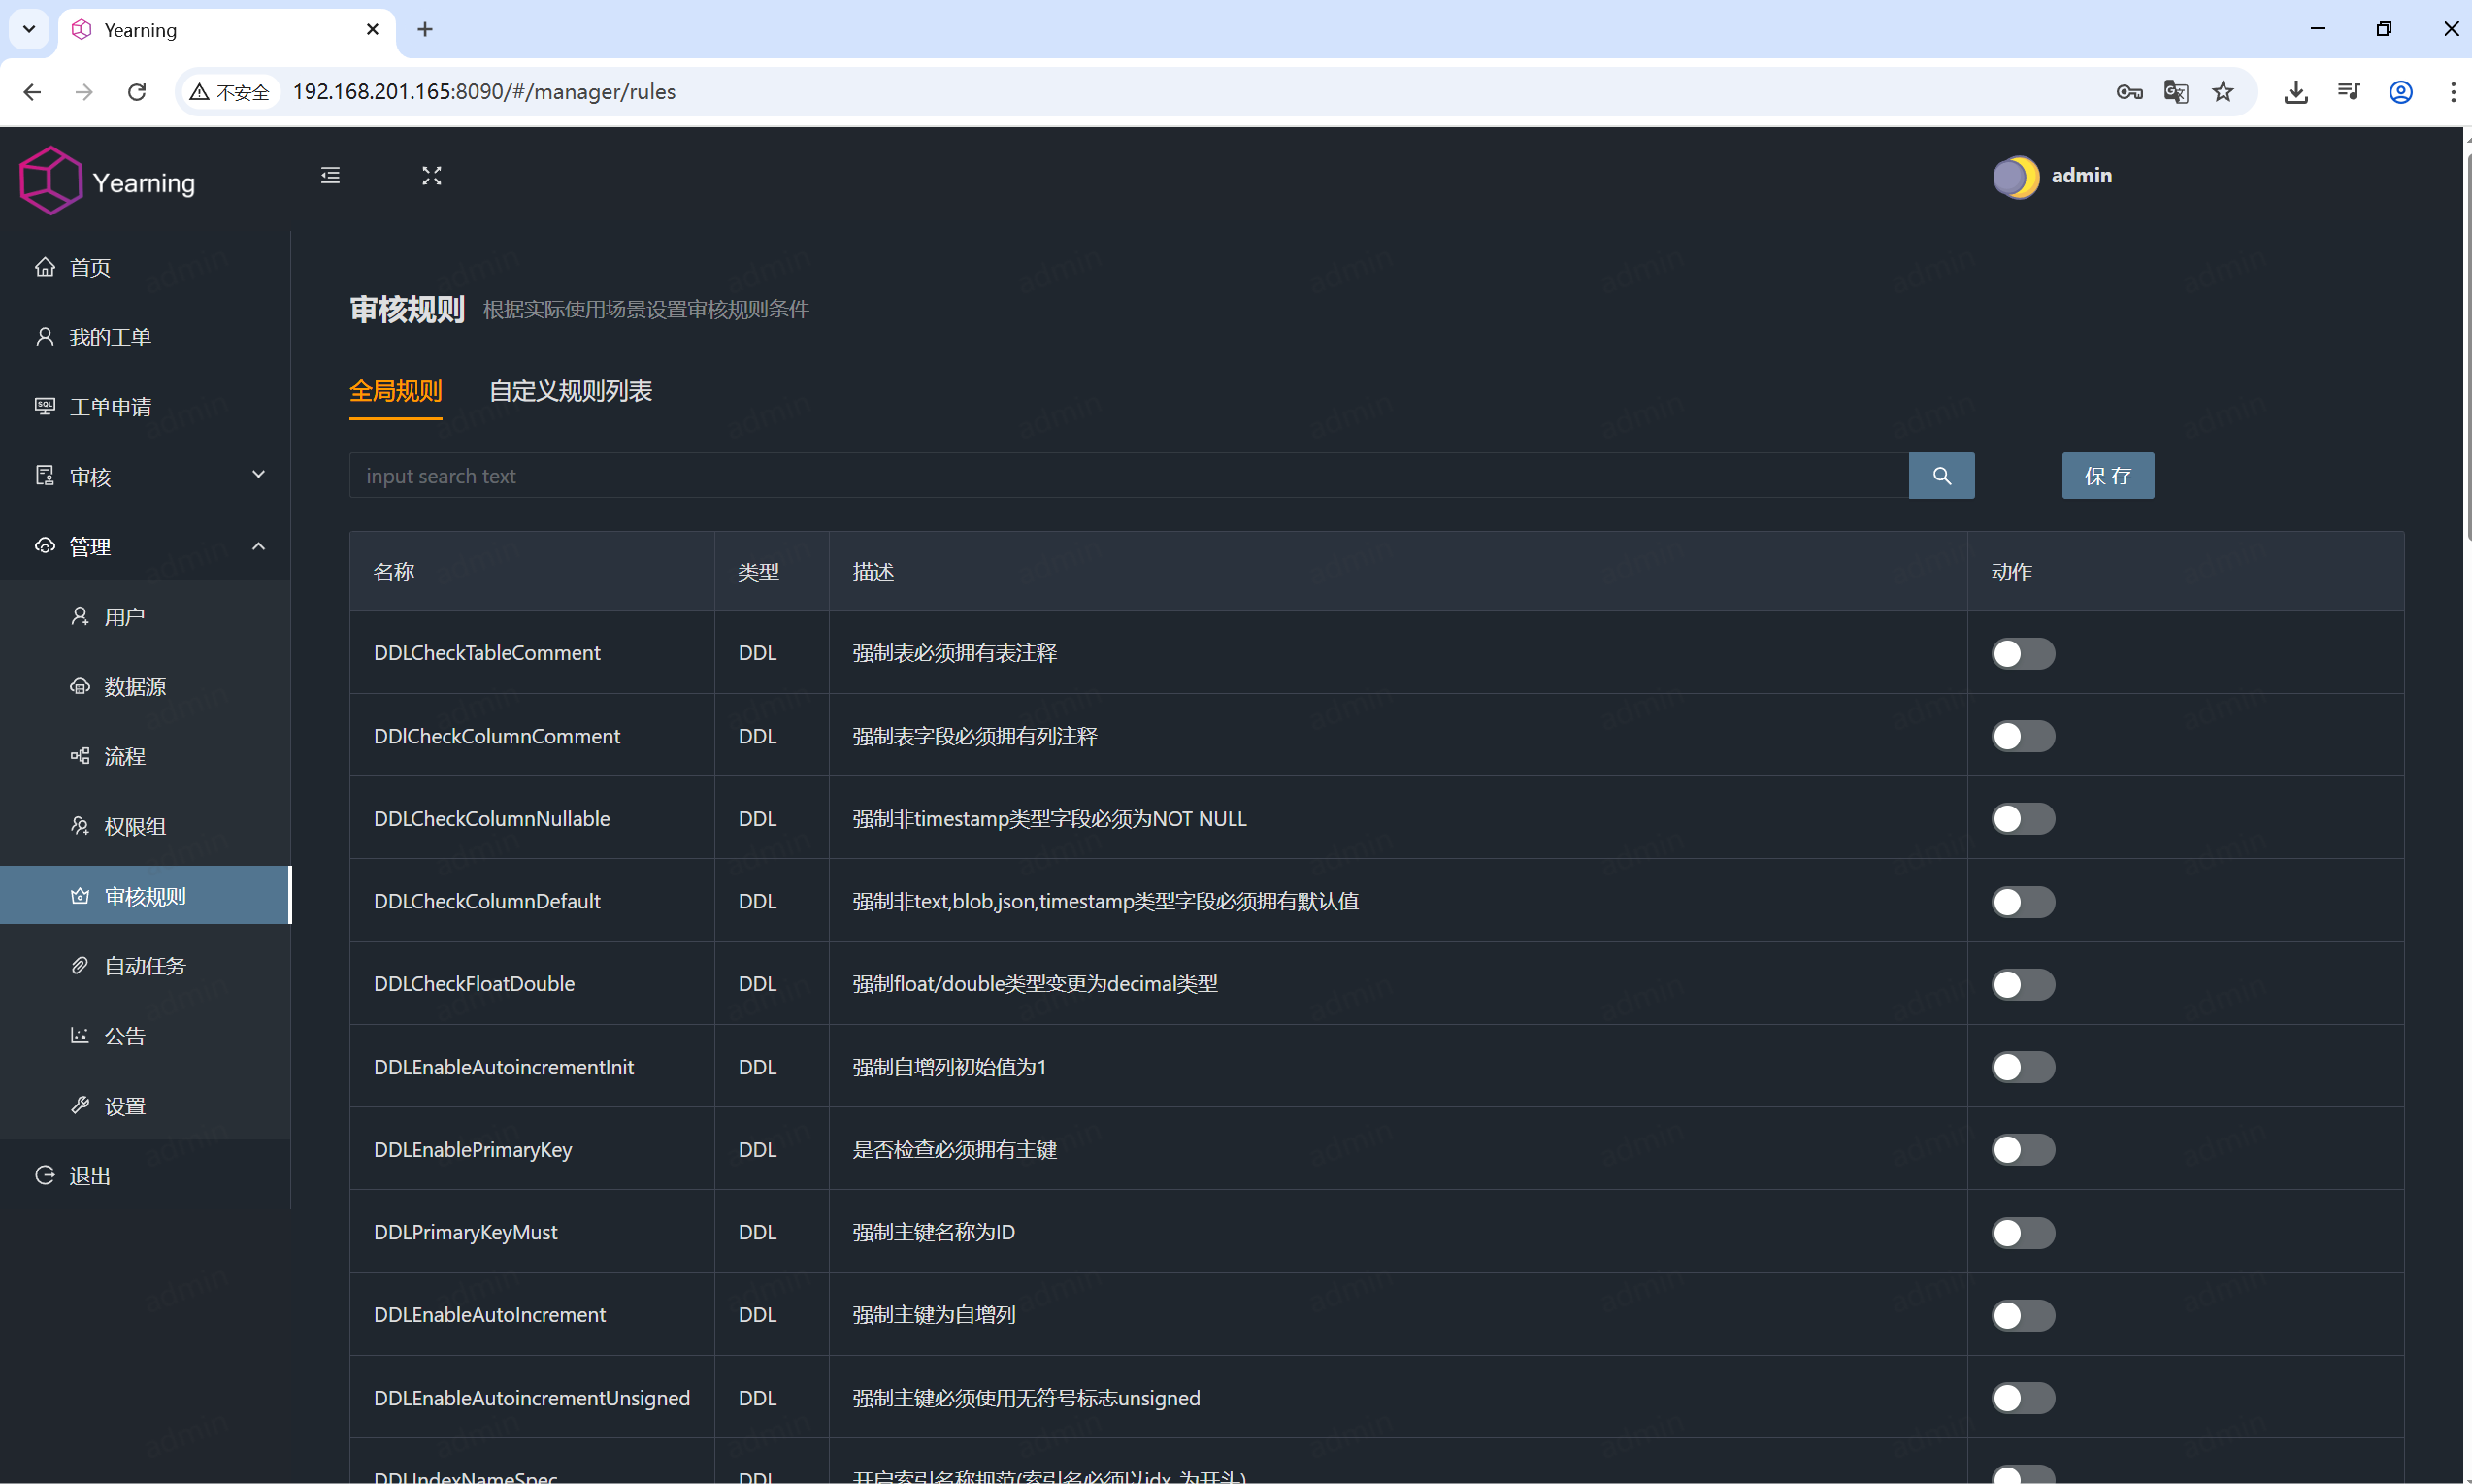2472x1484 pixels.
Task: Turn on DDLEnablePrimaryKey switch
Action: pyautogui.click(x=2022, y=1150)
